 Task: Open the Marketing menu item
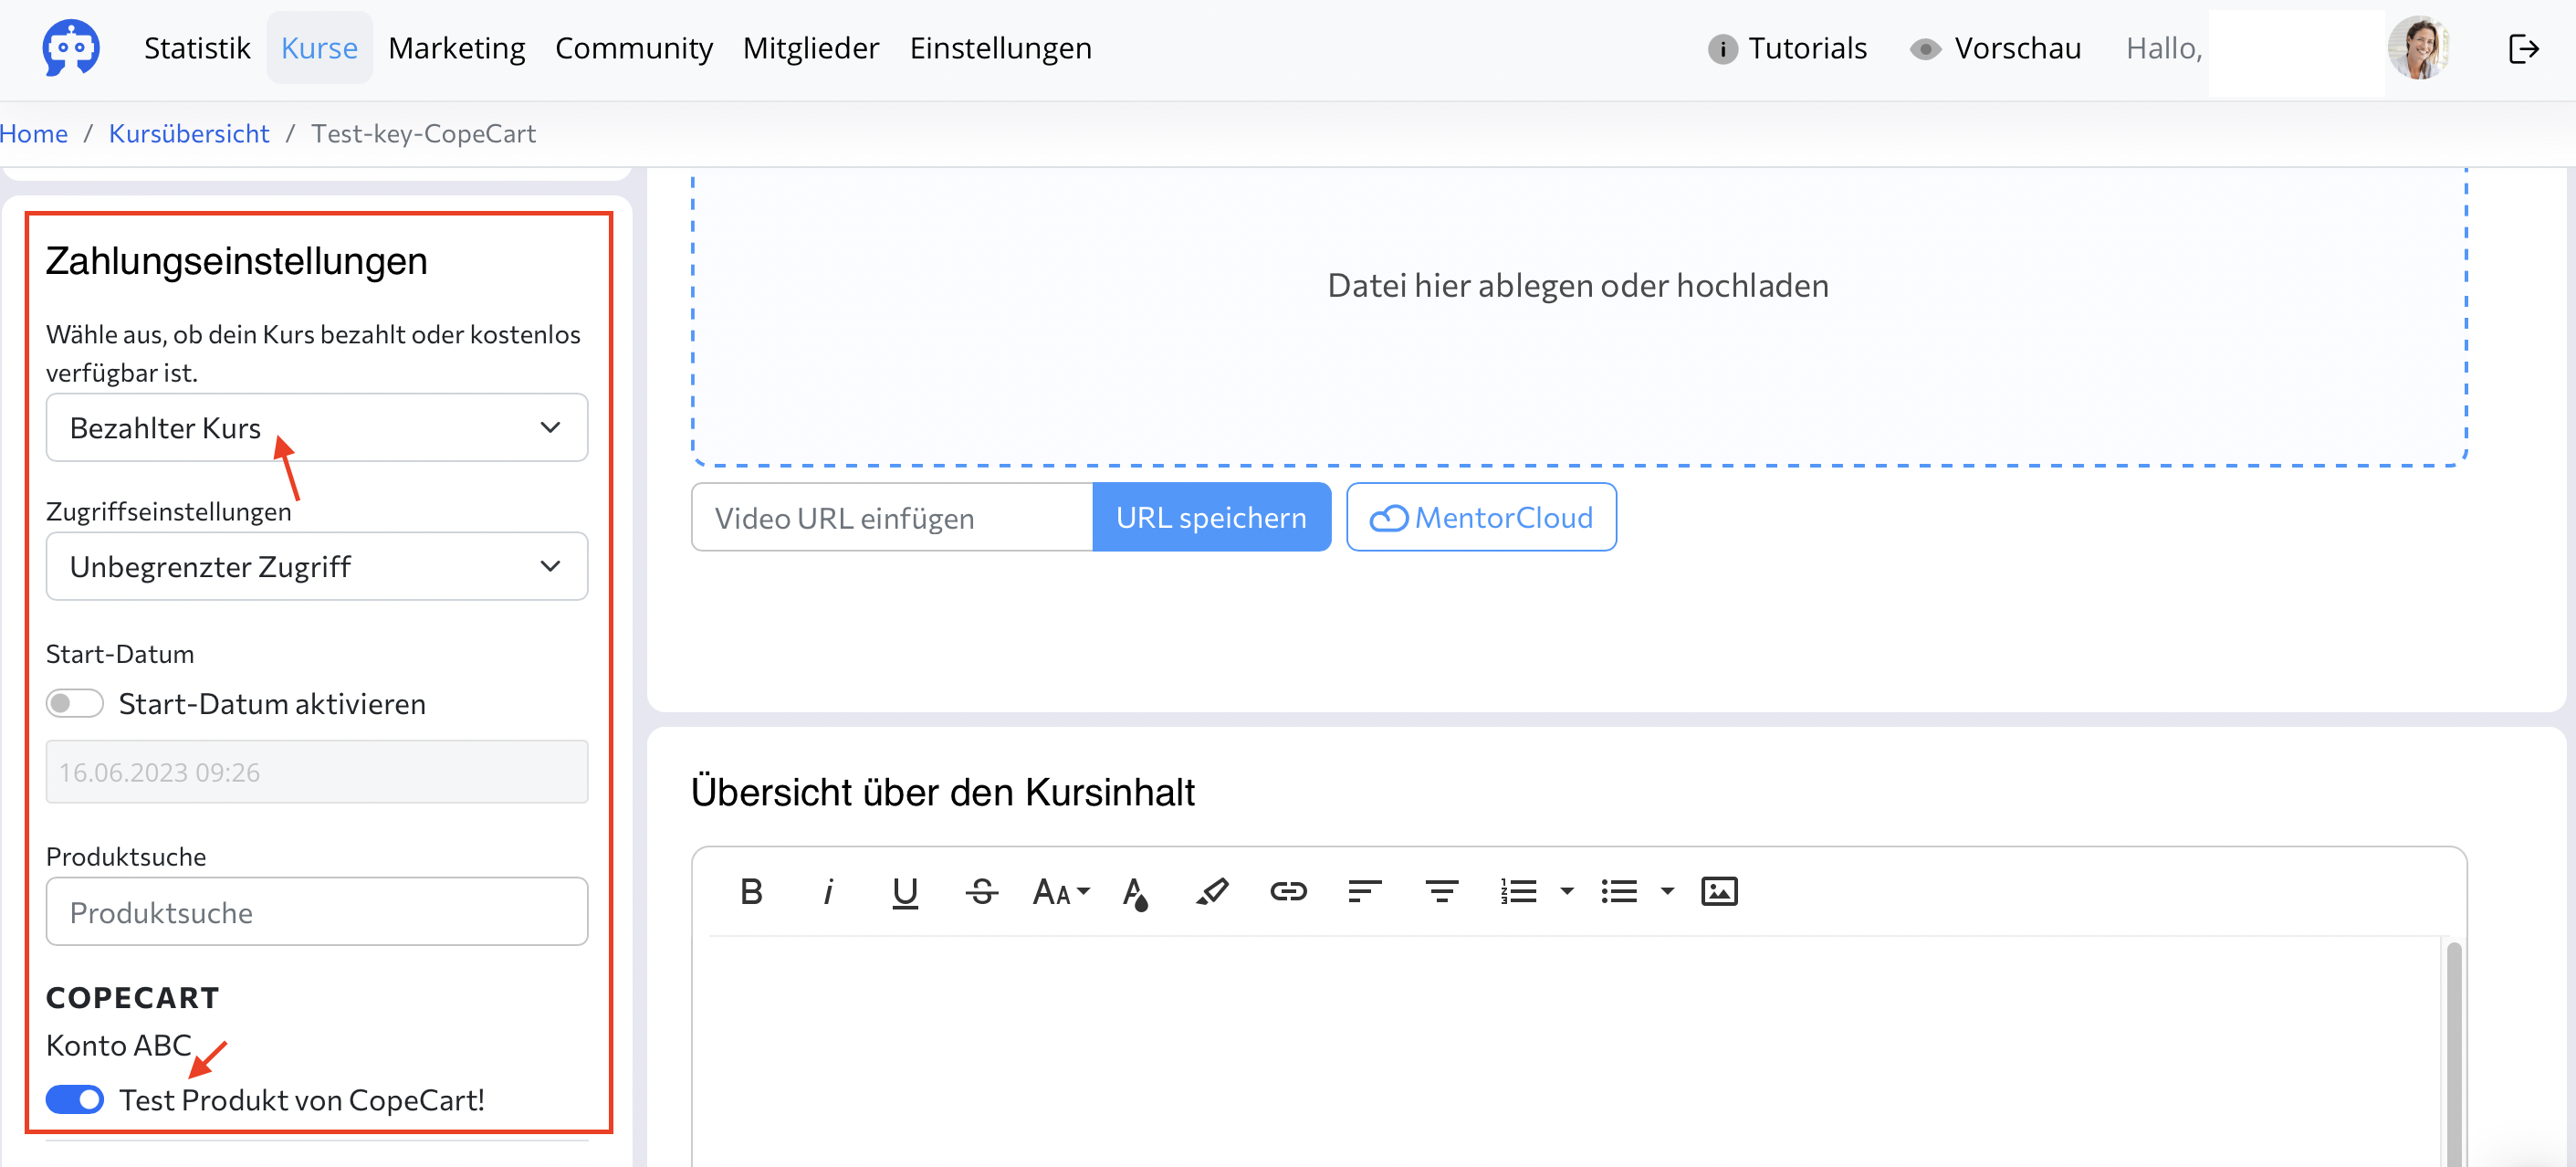456,49
